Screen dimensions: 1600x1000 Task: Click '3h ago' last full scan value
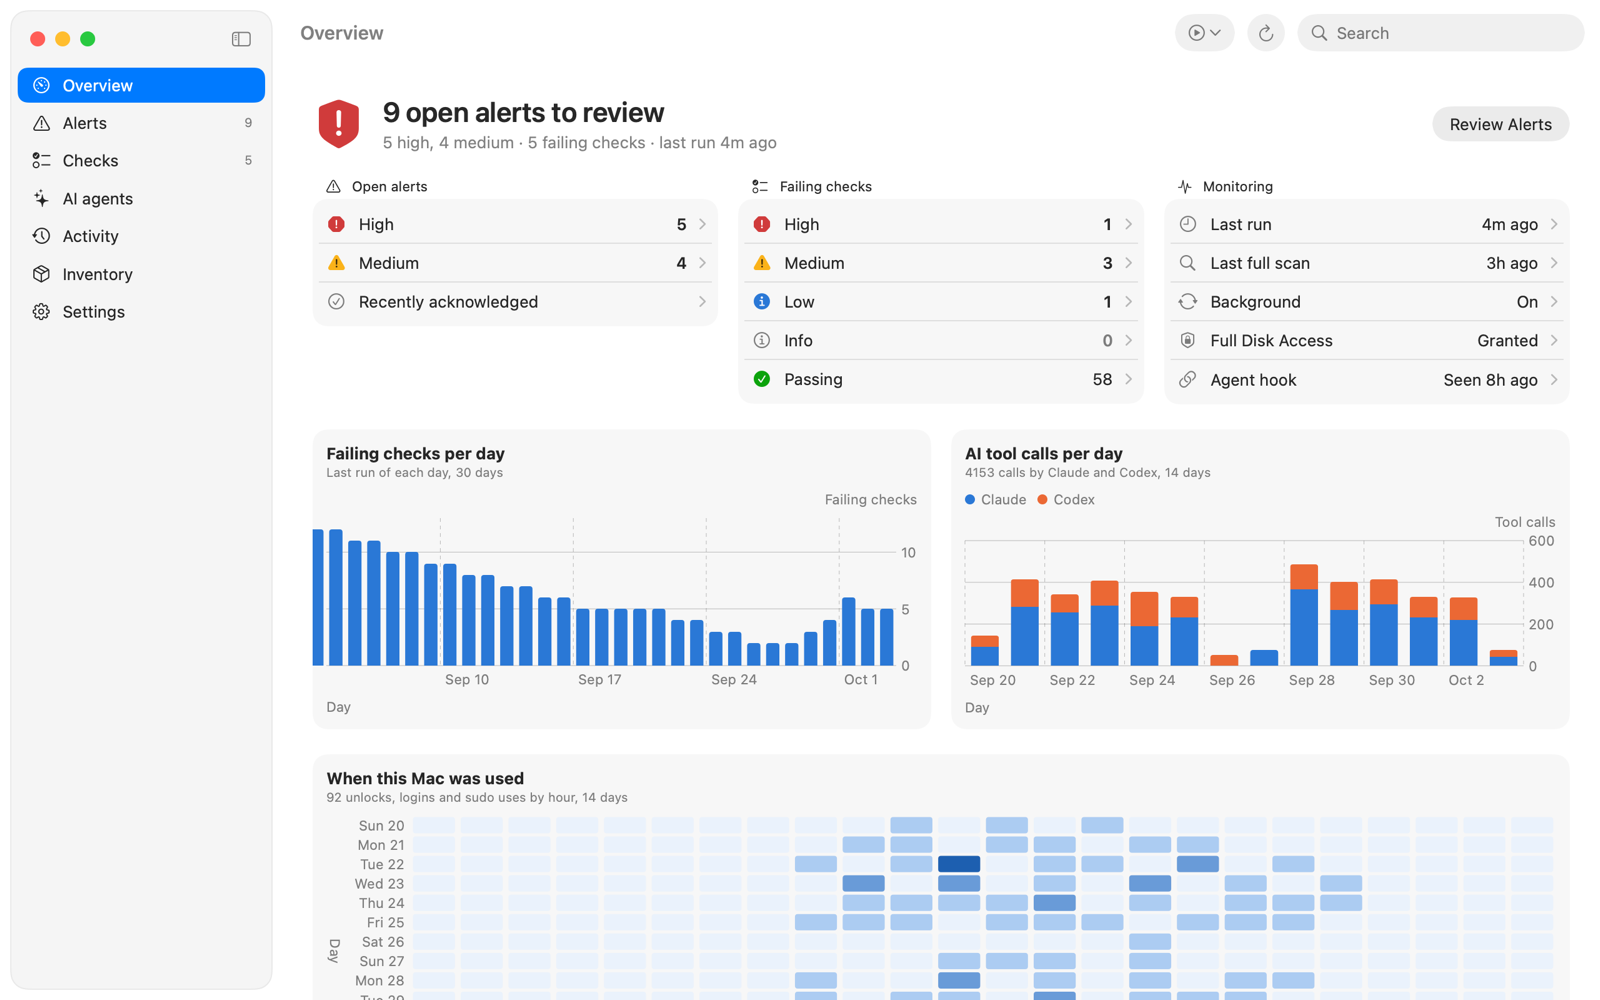tap(1511, 263)
